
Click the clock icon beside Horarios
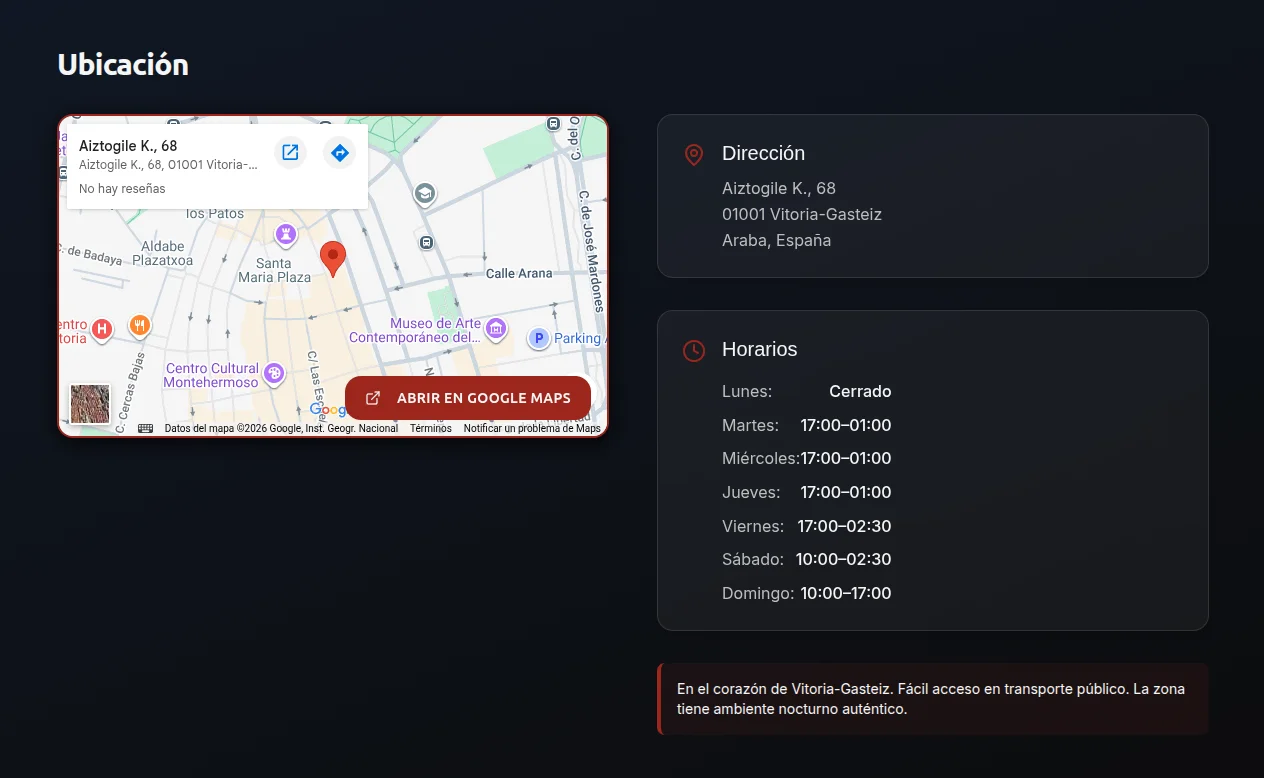693,351
